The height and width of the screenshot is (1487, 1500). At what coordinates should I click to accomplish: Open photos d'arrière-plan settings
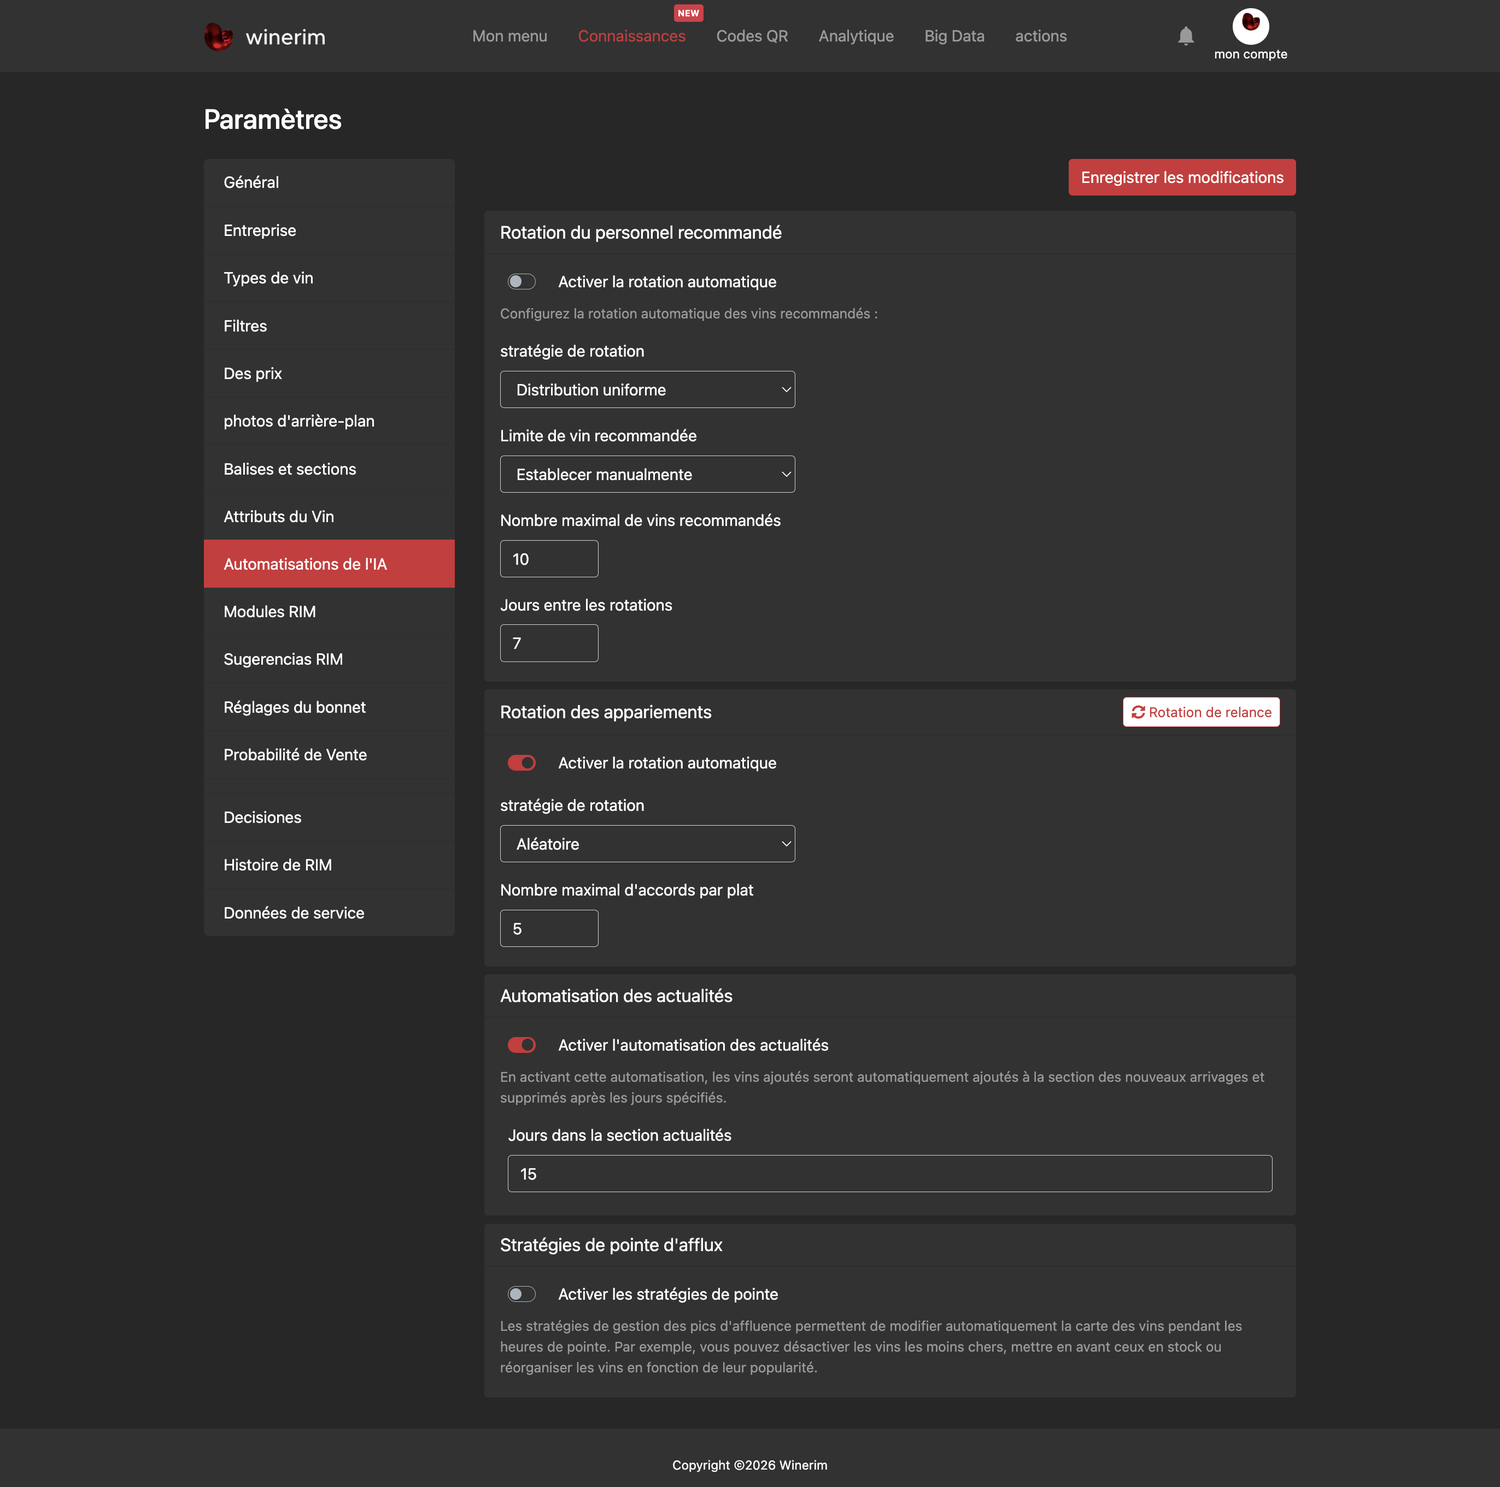(329, 421)
